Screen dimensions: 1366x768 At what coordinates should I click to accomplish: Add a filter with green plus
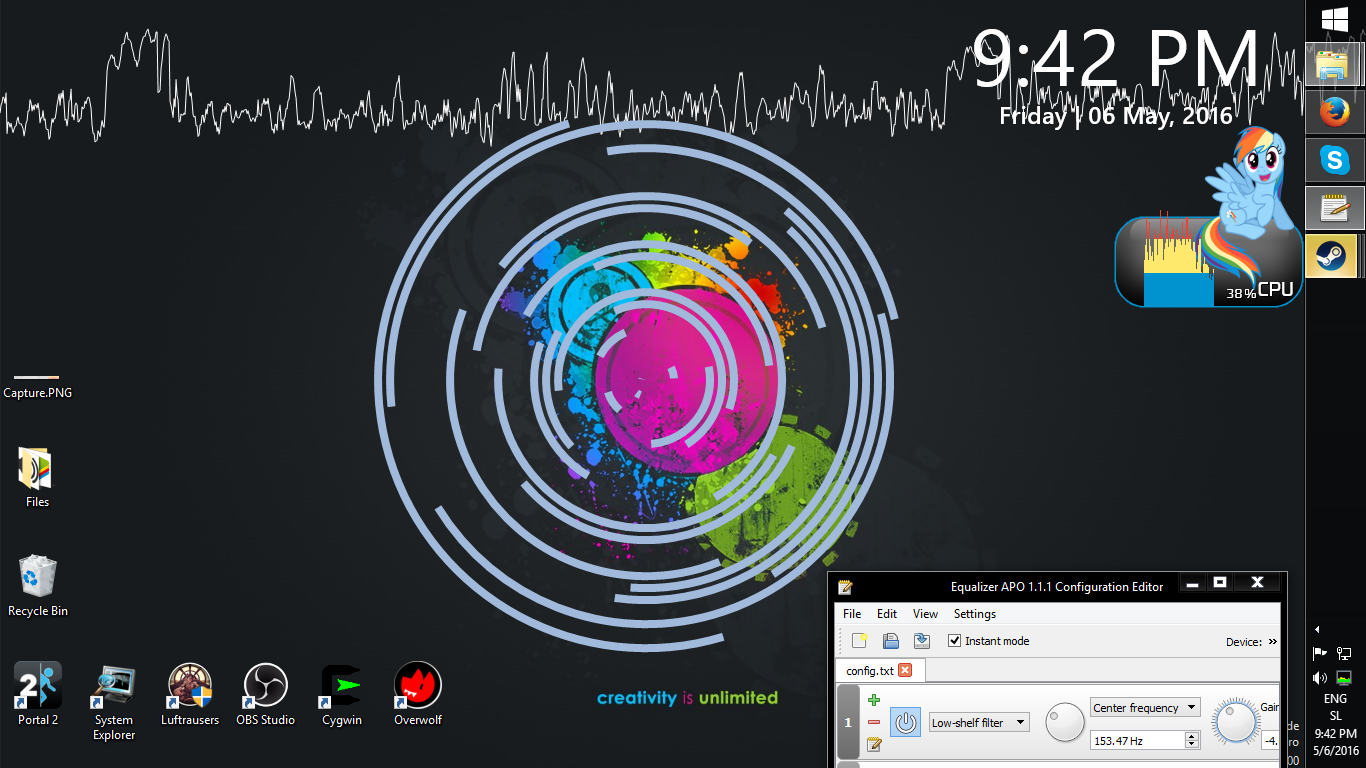coord(874,700)
